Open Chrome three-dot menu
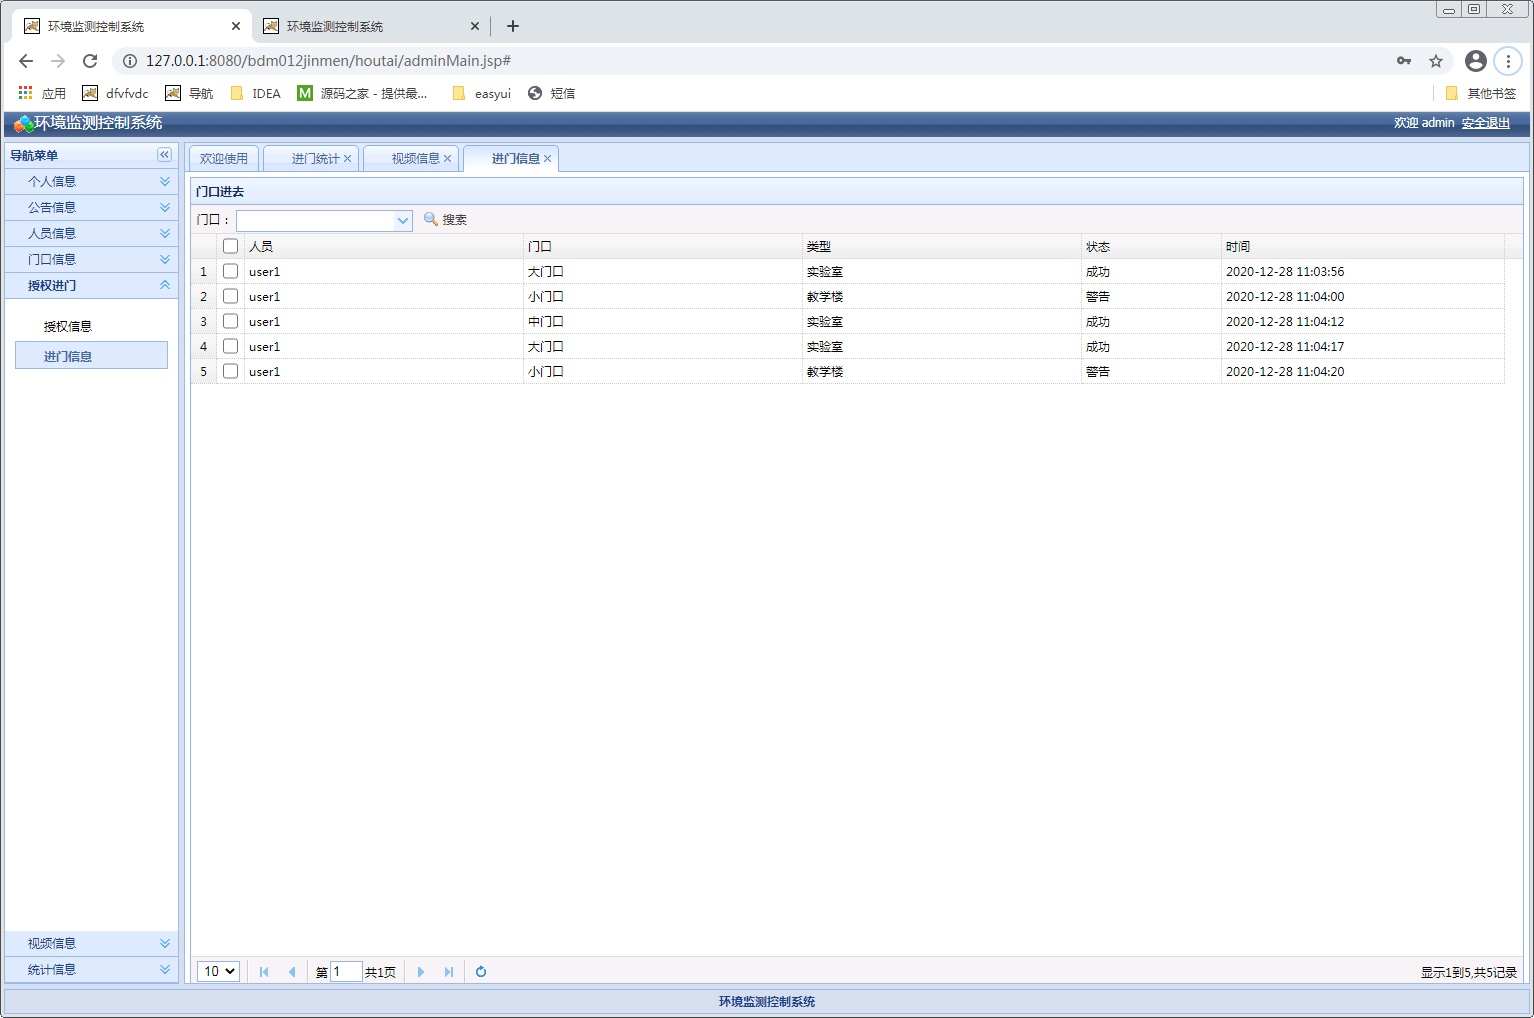Screen dimensions: 1534x1018 [1508, 61]
